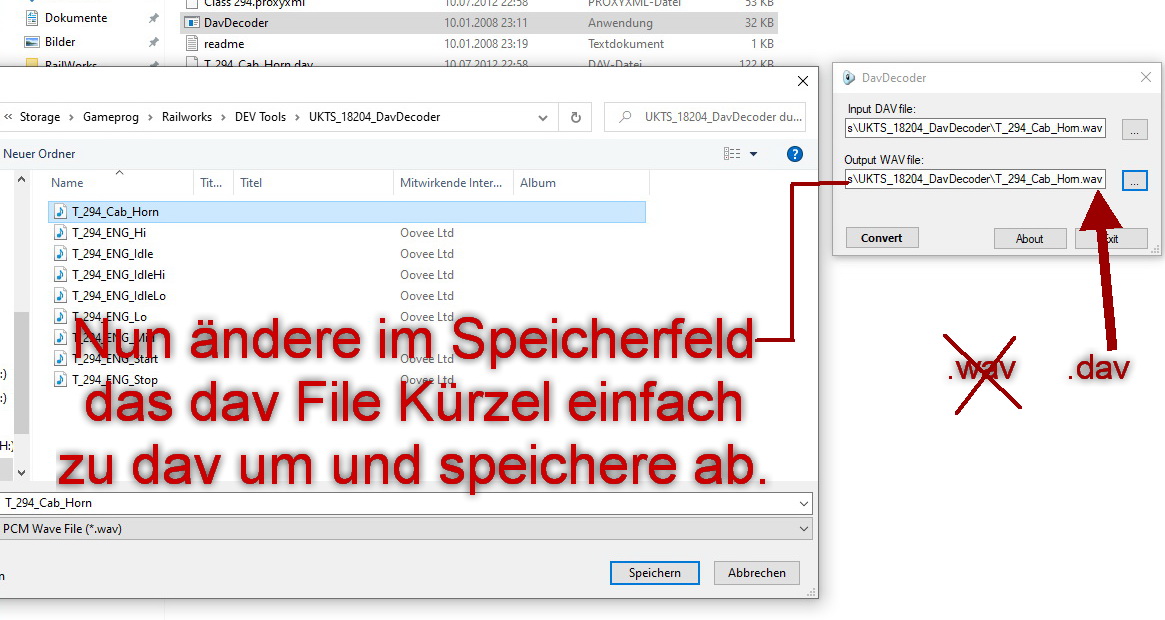
Task: Click the readme document file icon
Action: coord(192,44)
